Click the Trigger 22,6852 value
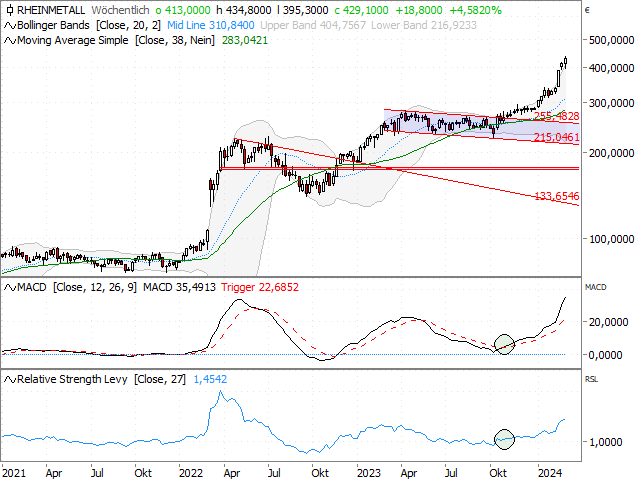 pyautogui.click(x=260, y=287)
